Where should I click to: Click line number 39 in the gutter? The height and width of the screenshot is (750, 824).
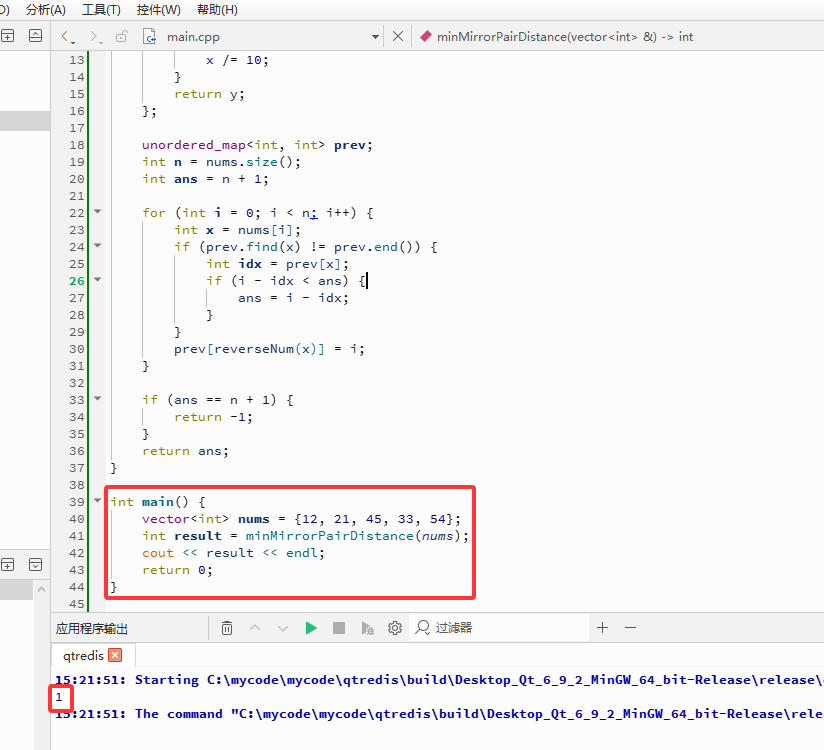pos(77,502)
